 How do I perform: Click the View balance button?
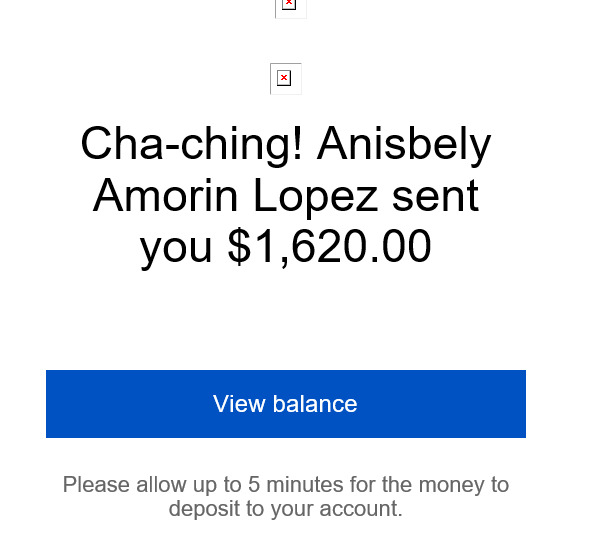pos(286,404)
